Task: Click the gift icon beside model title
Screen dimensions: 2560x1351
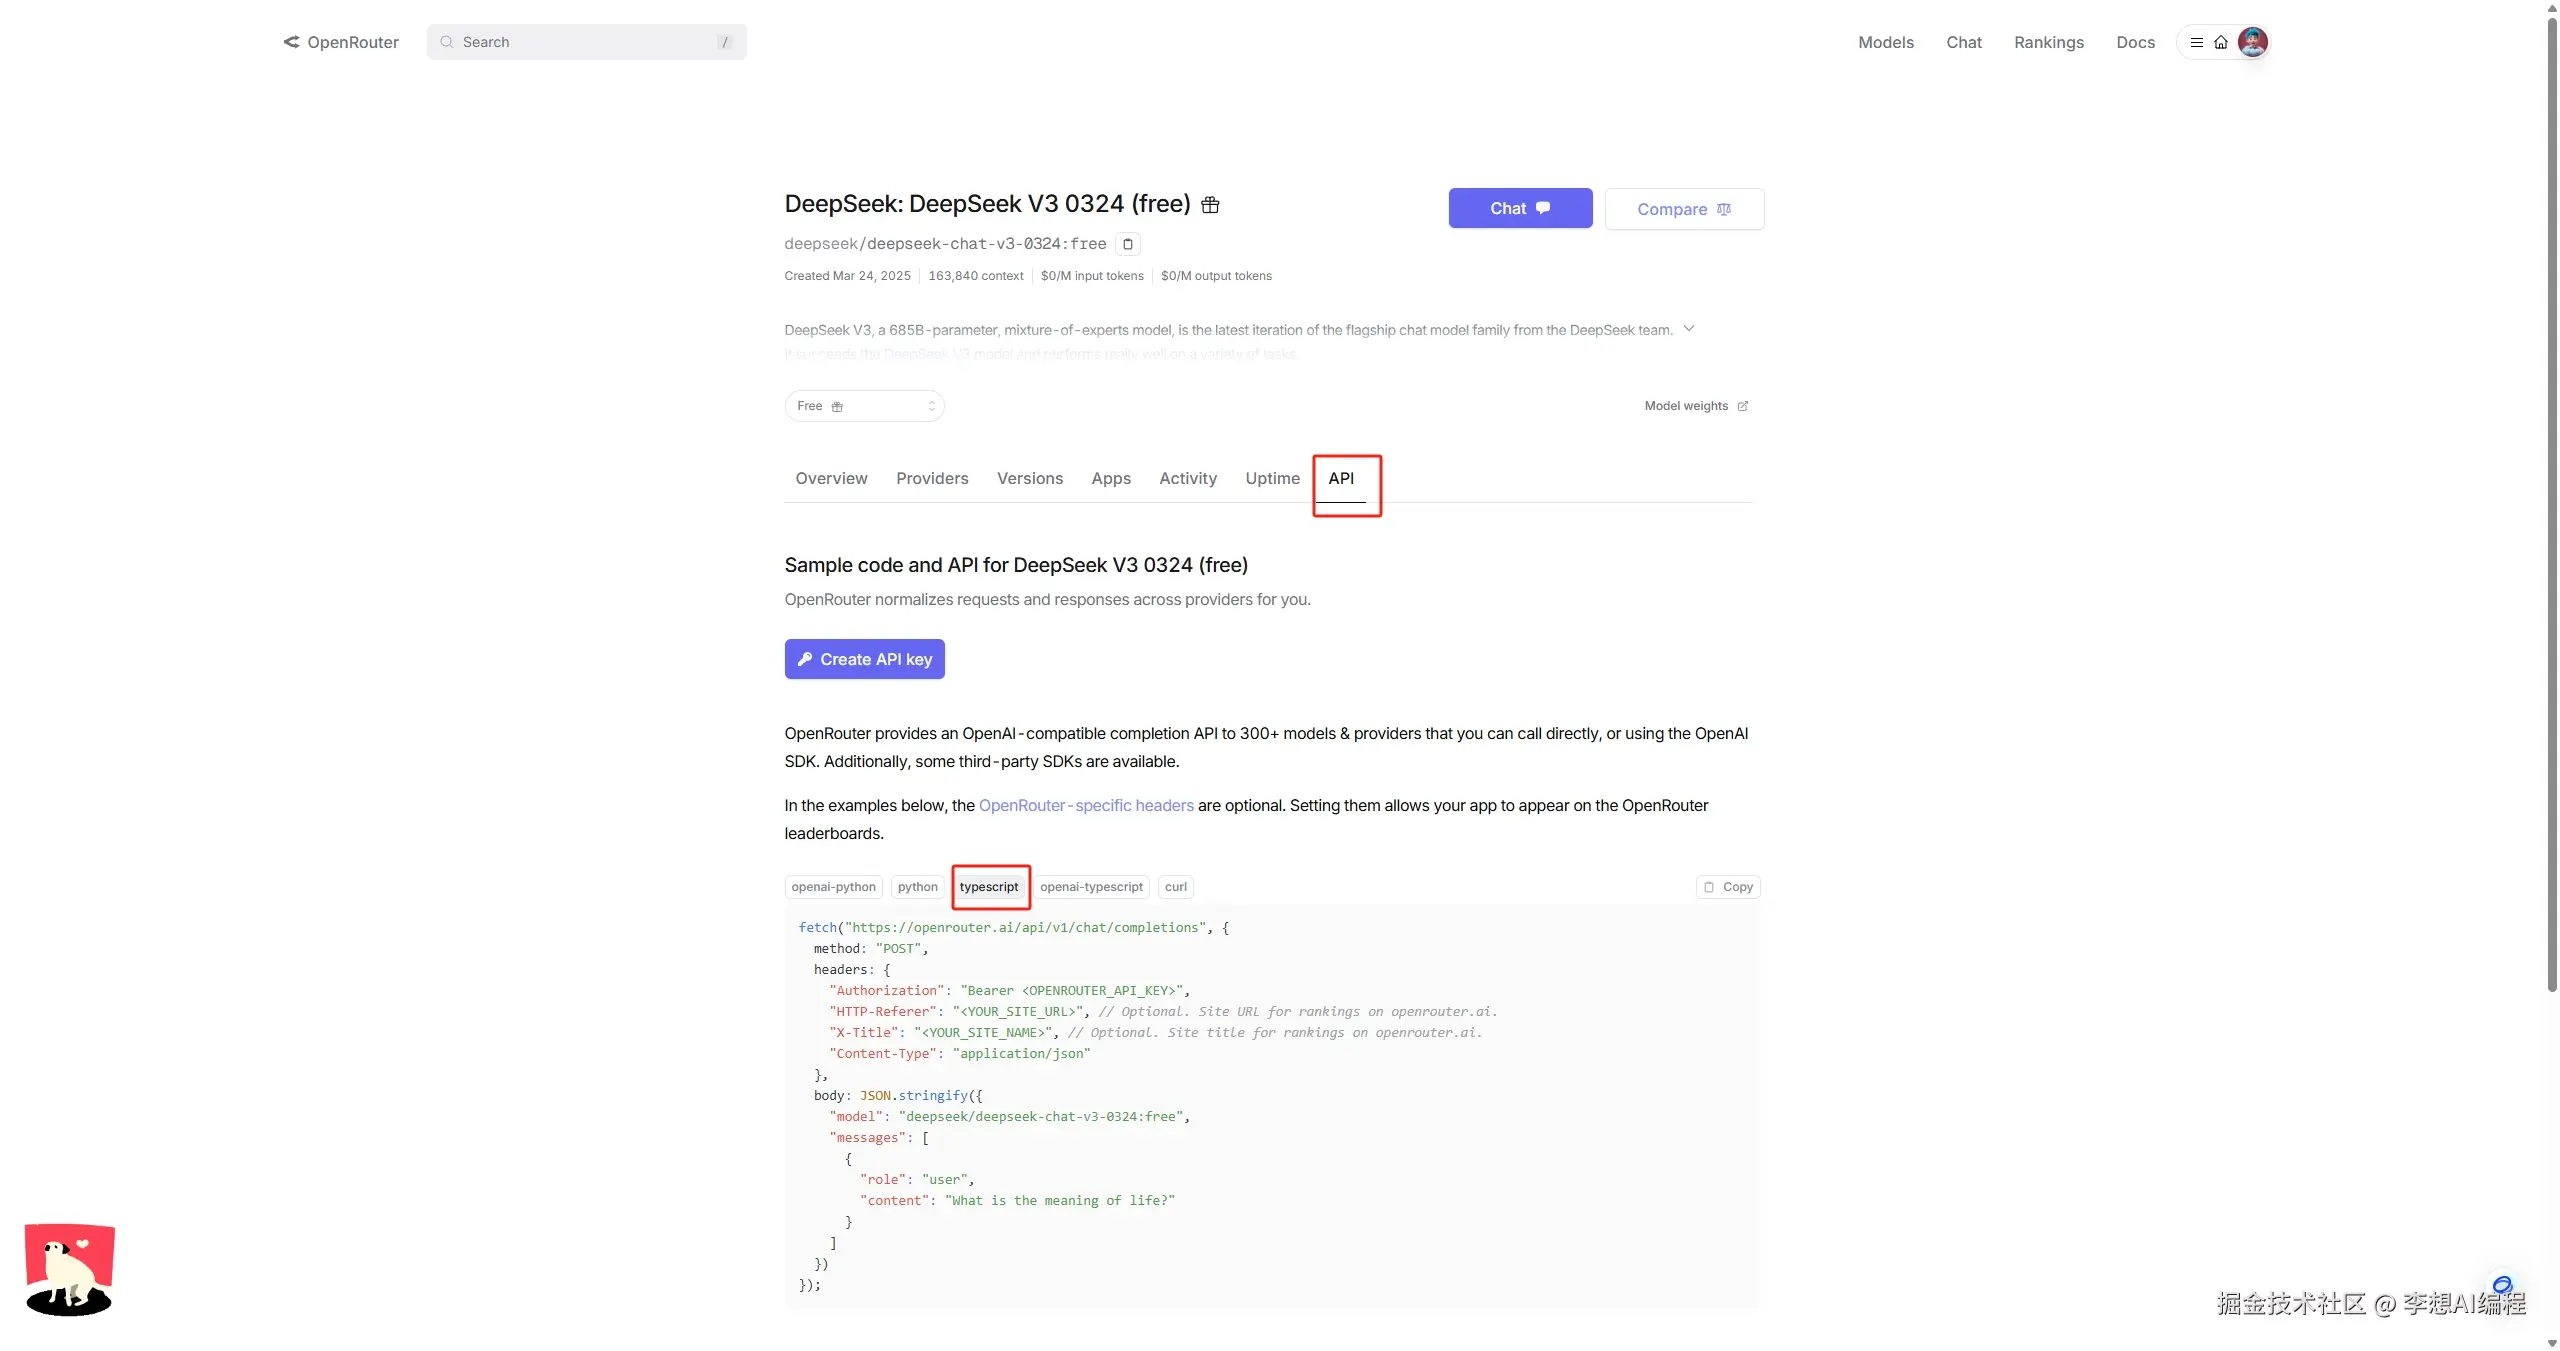Action: coord(1210,205)
